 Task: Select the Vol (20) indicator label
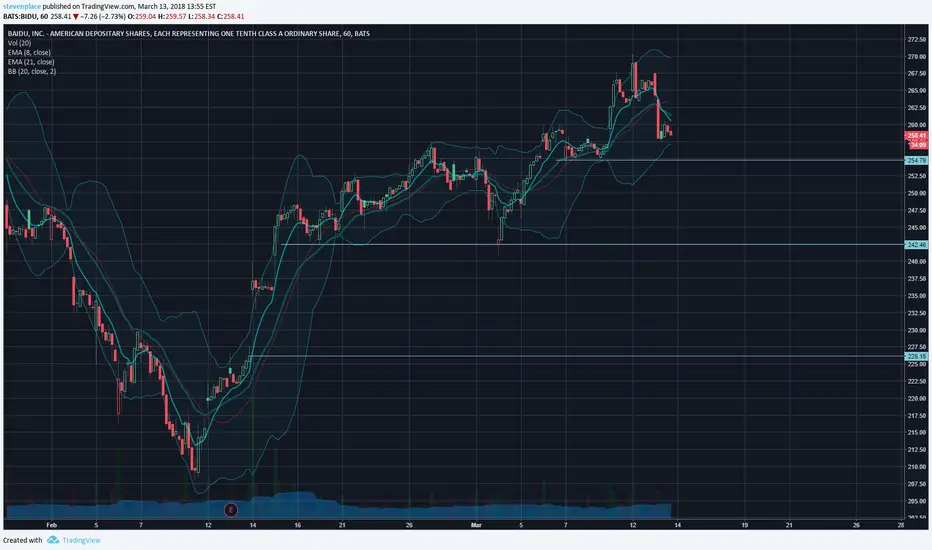(20, 43)
